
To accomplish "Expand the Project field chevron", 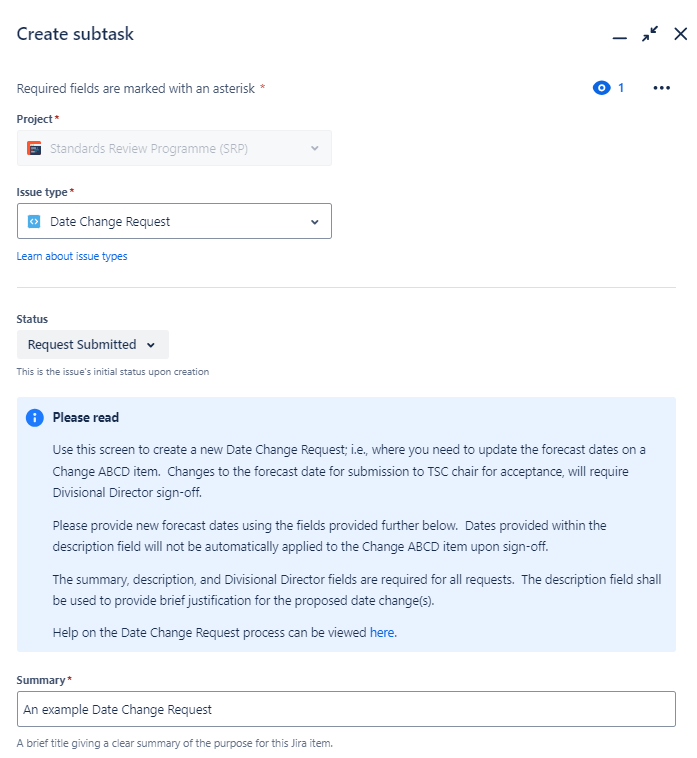I will tap(314, 149).
